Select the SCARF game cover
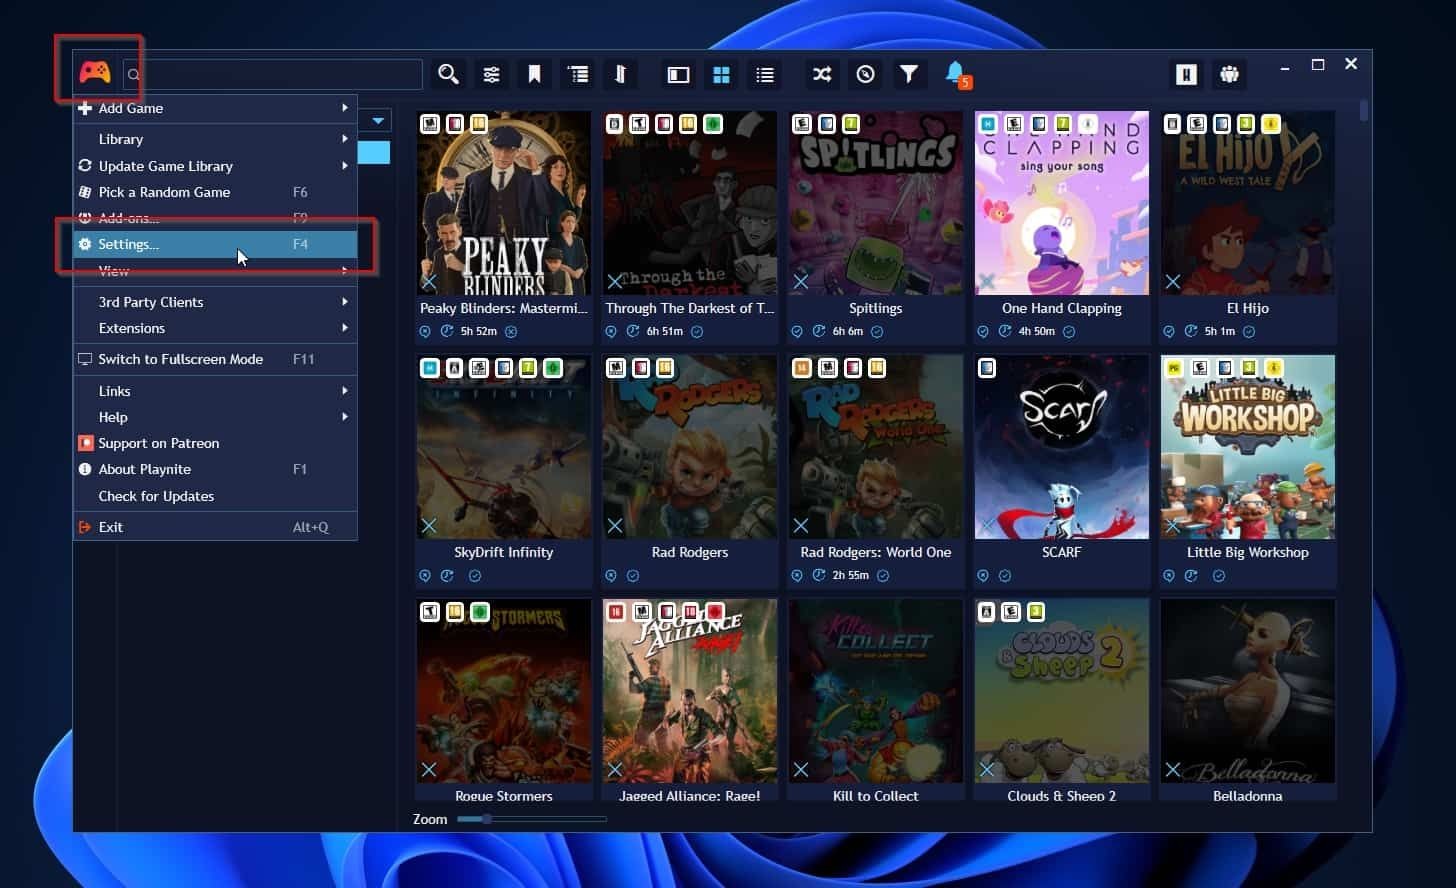This screenshot has height=888, width=1456. pyautogui.click(x=1062, y=447)
